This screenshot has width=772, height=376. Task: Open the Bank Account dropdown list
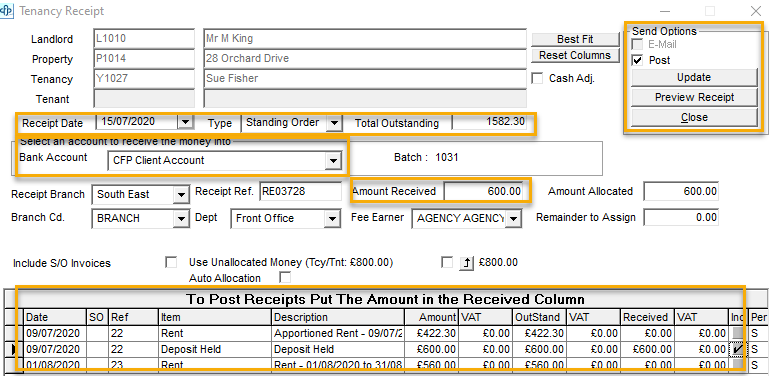(x=333, y=161)
